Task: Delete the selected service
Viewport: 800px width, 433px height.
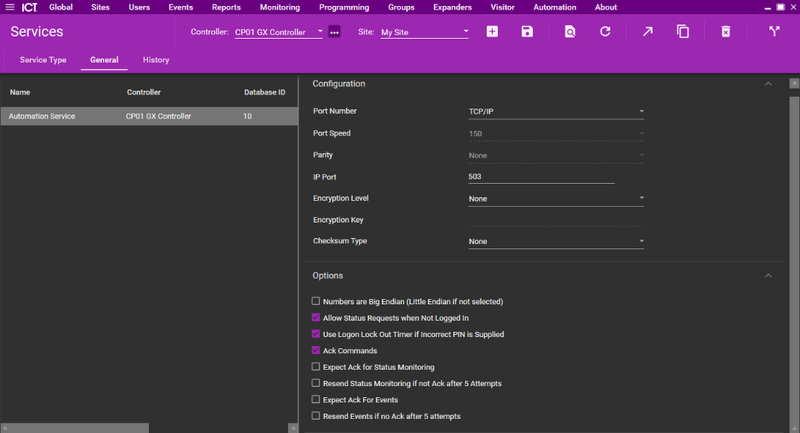Action: (x=726, y=32)
